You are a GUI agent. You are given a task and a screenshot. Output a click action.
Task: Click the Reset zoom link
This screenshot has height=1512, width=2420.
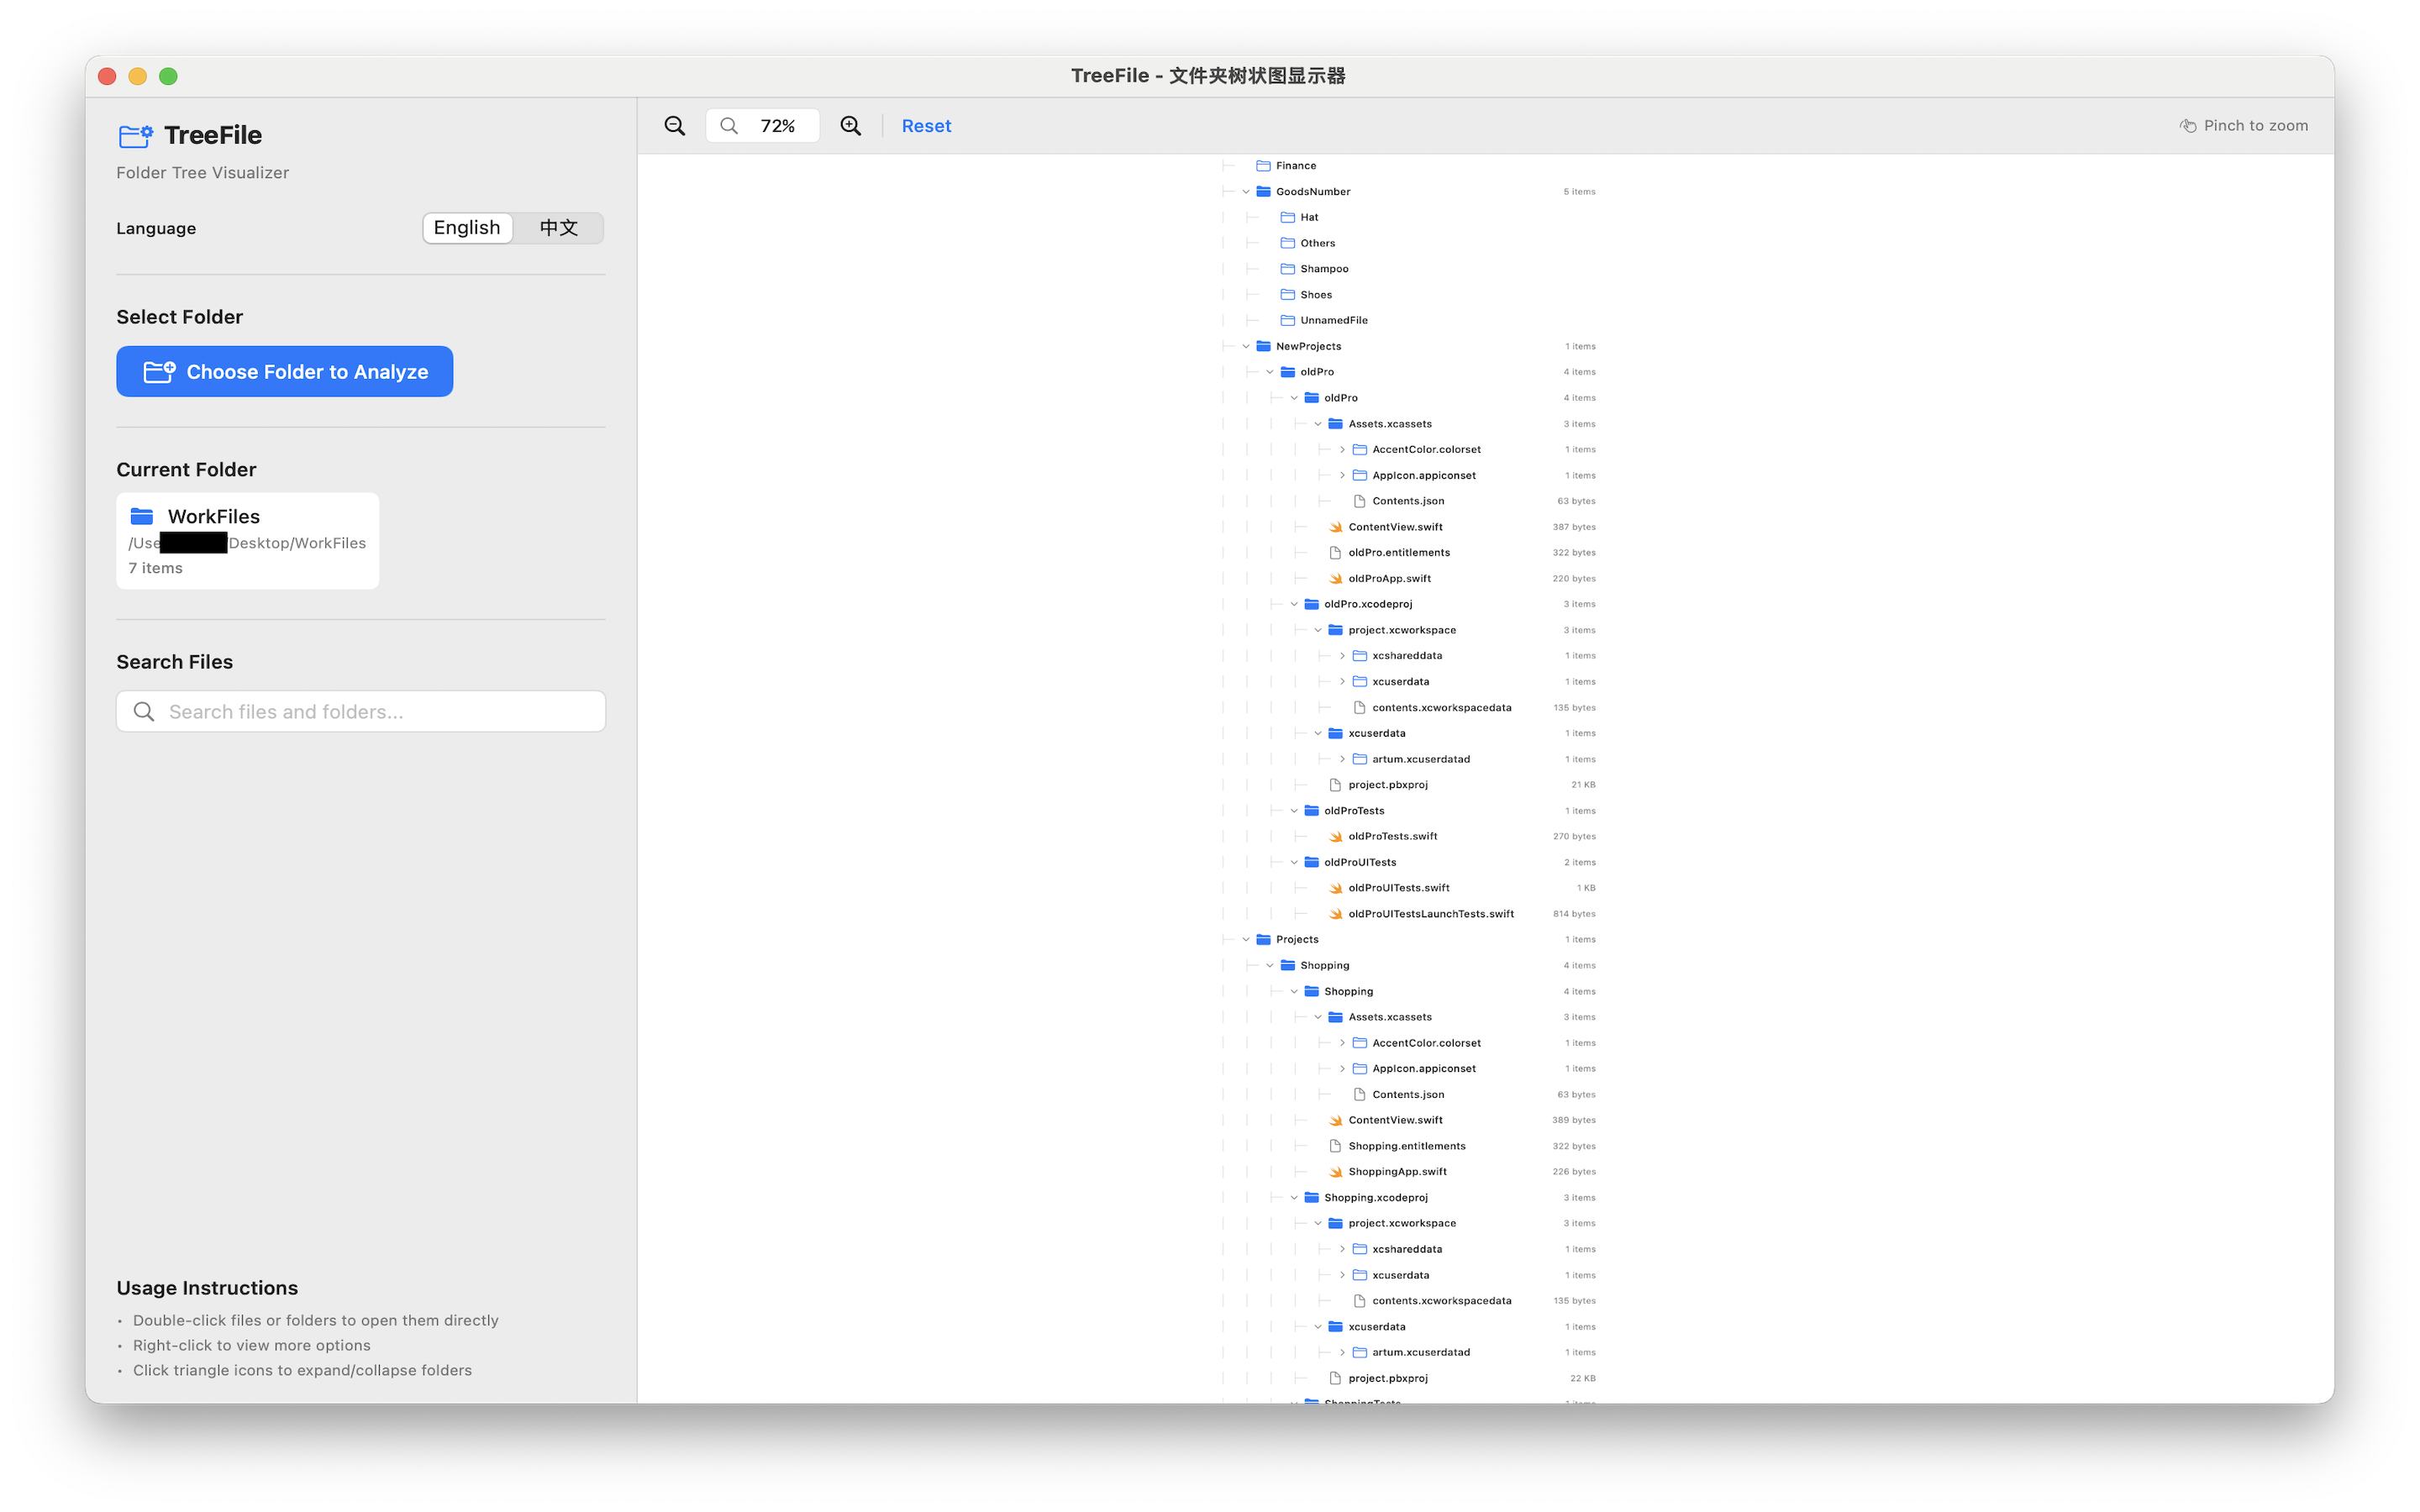coord(926,125)
